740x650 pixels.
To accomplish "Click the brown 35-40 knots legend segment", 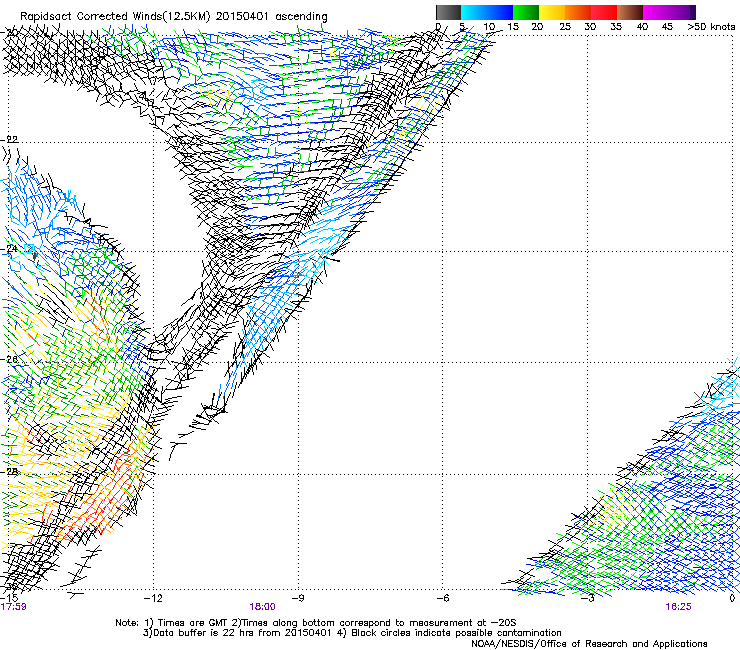I will pos(630,12).
